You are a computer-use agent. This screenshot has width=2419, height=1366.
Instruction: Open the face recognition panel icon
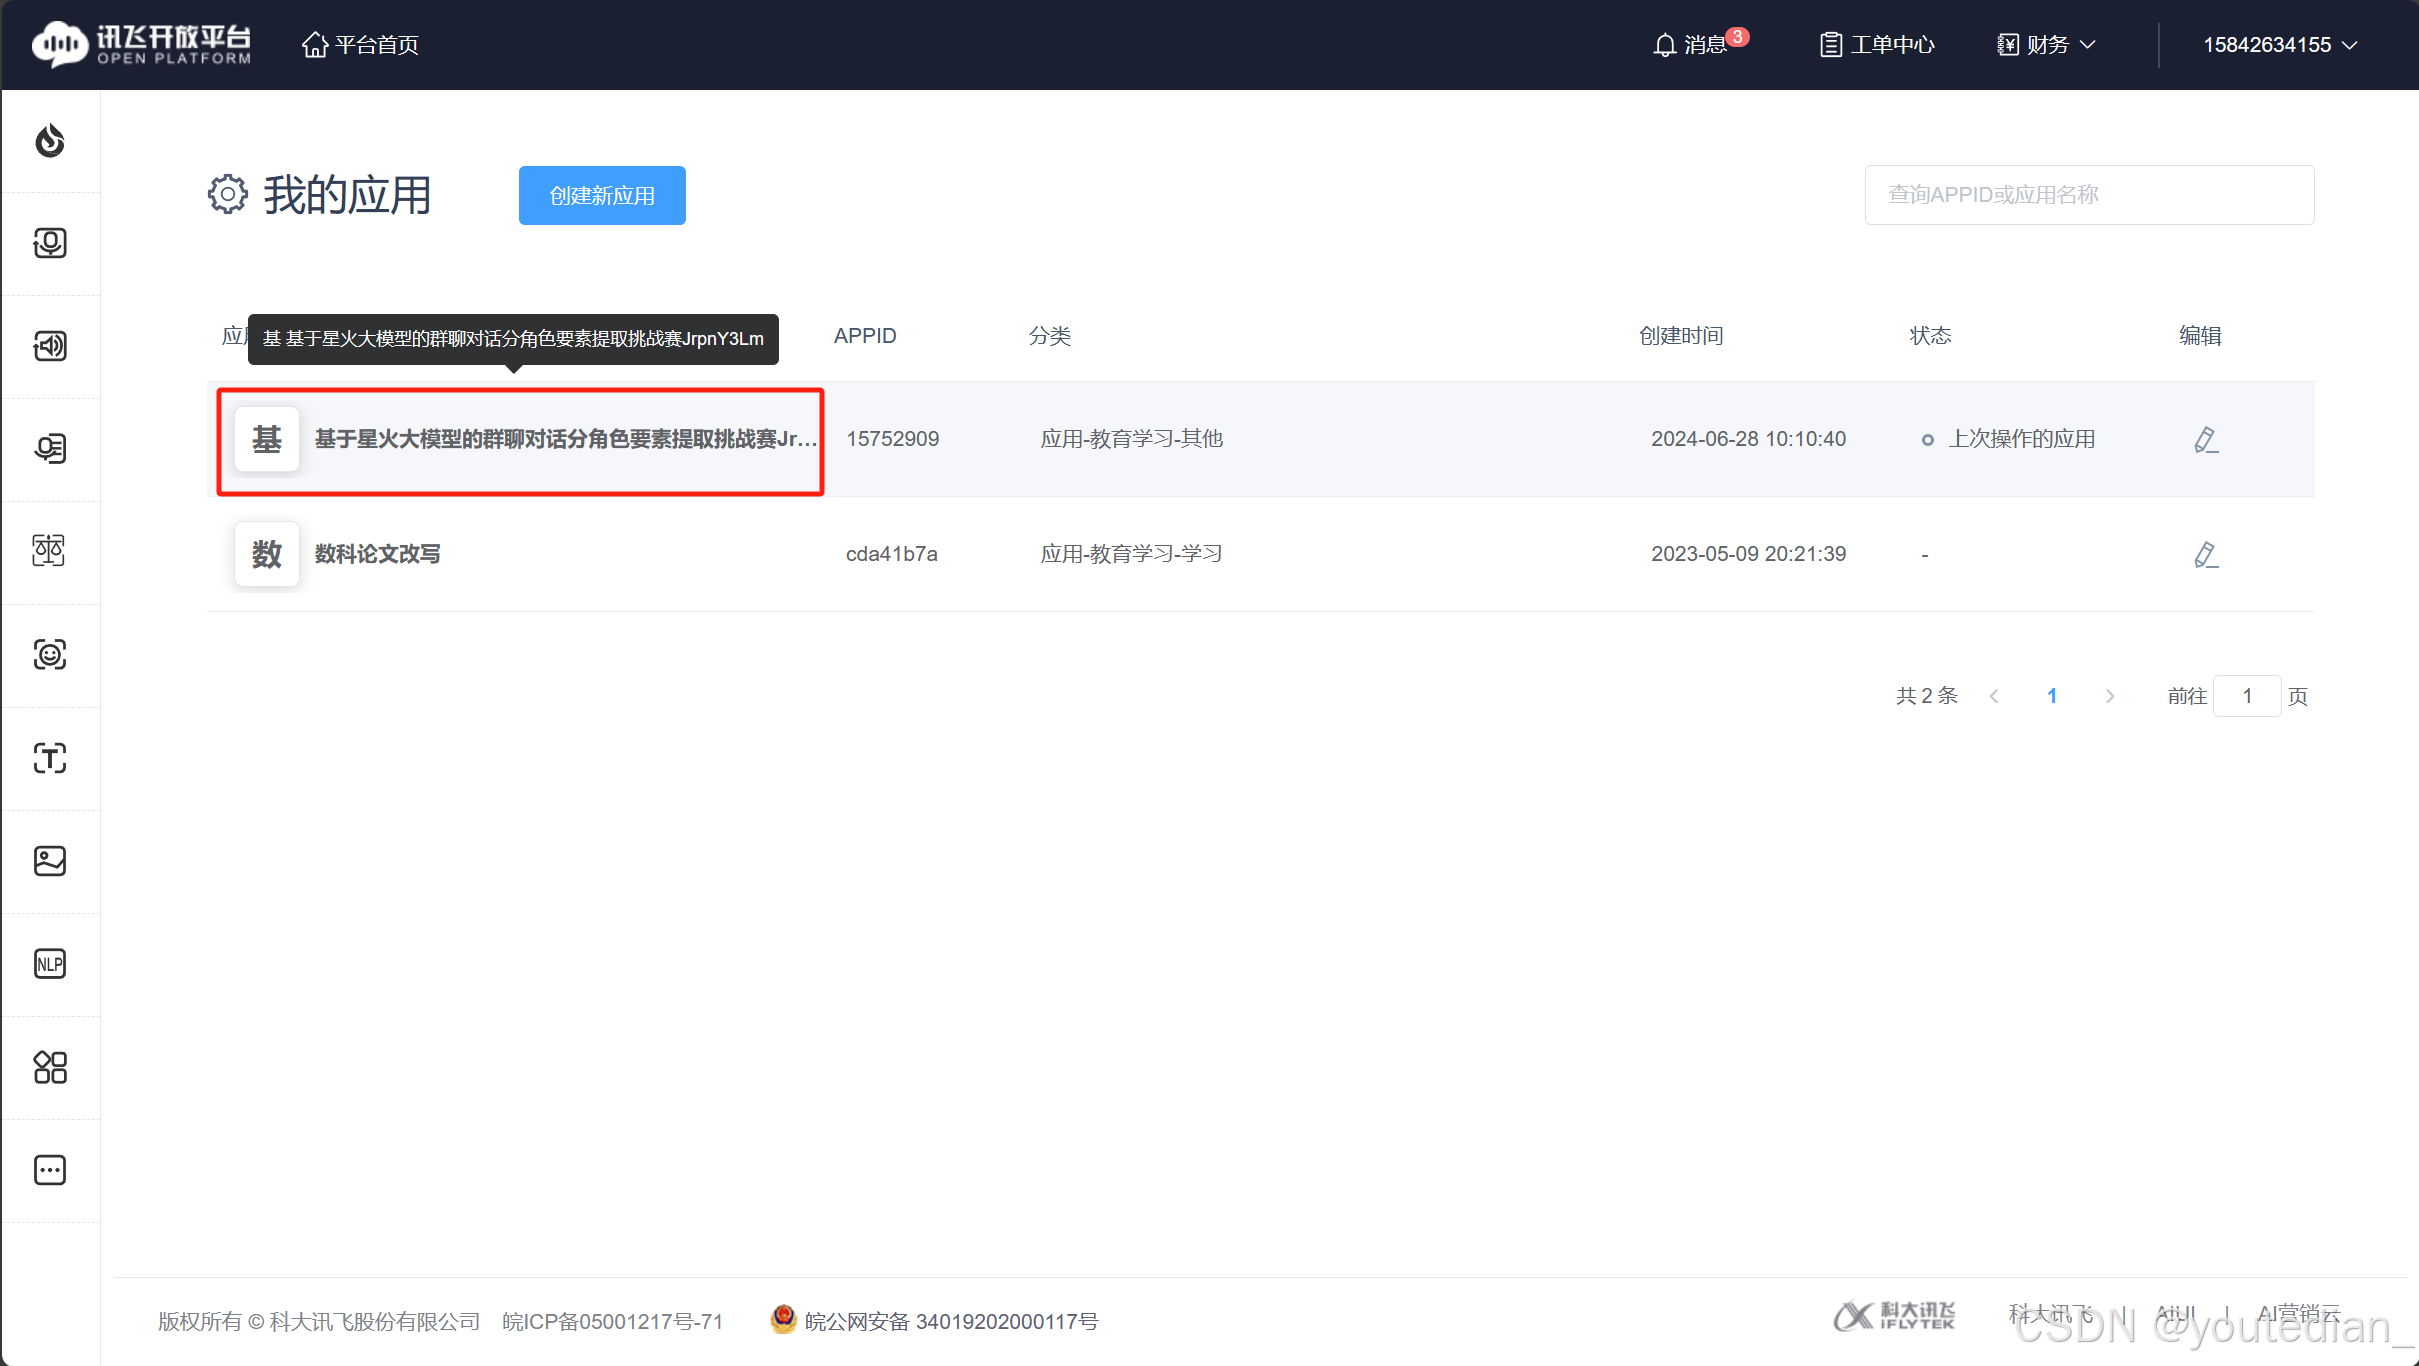tap(50, 655)
